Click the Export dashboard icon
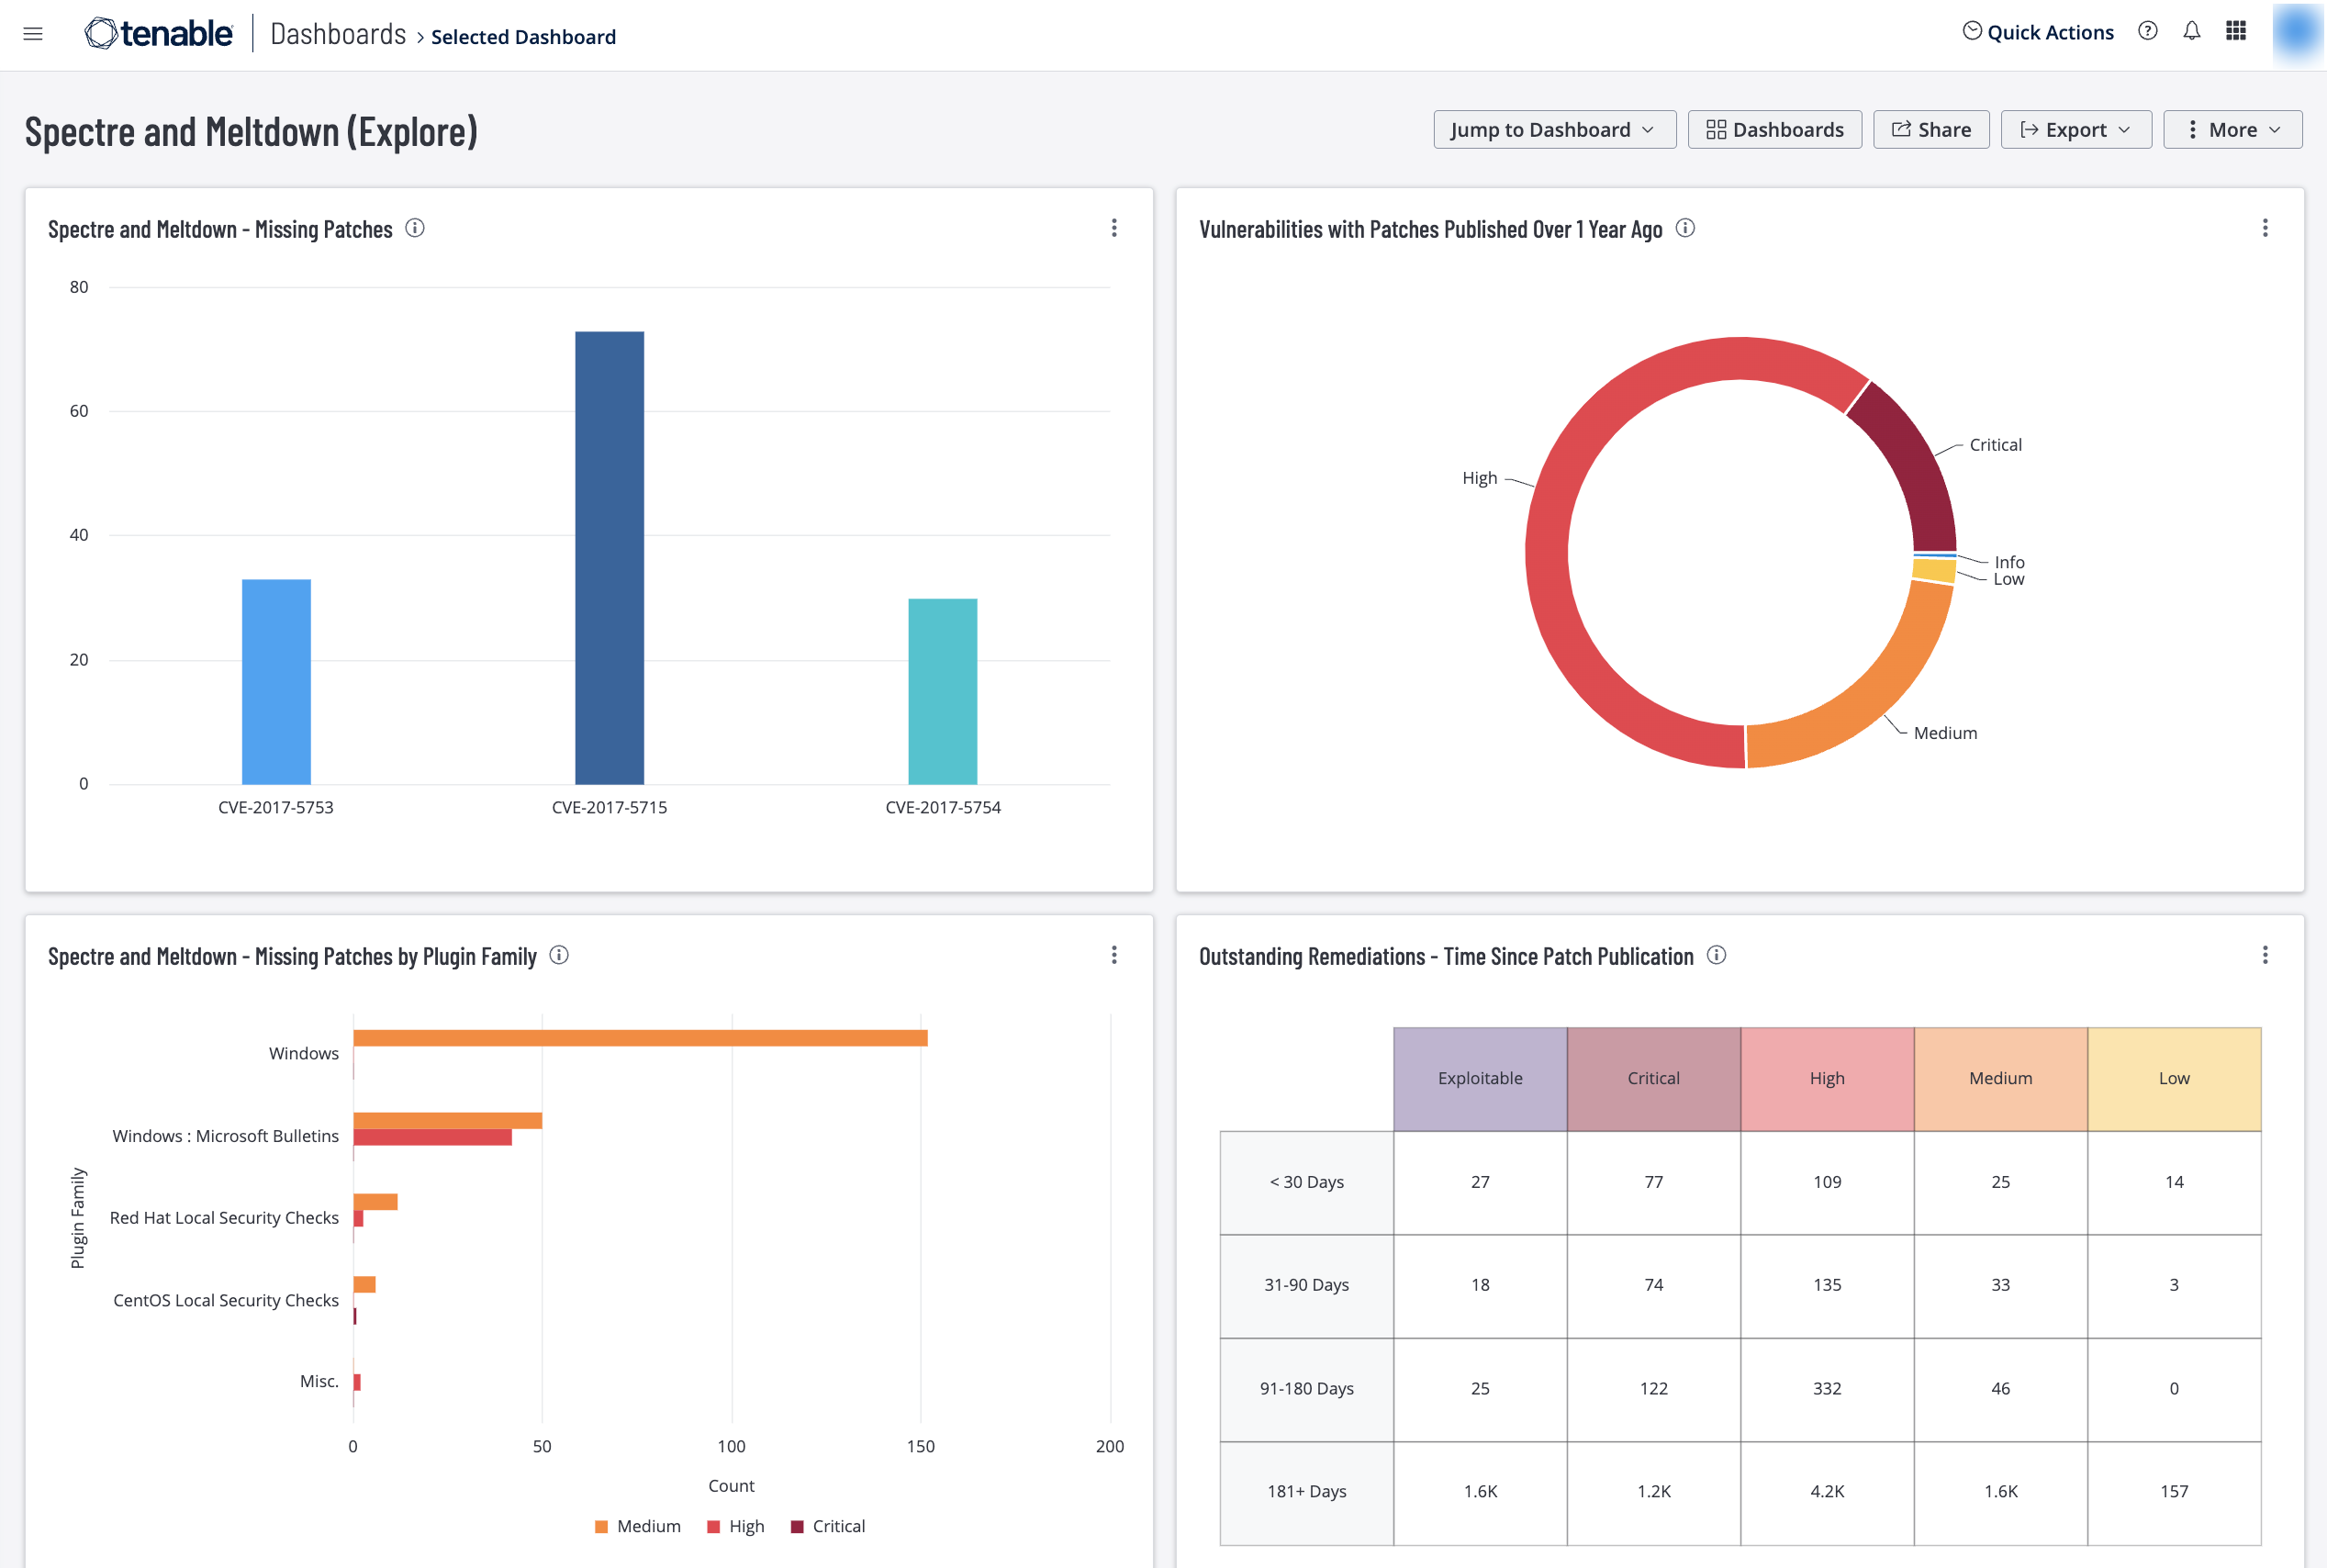Image resolution: width=2327 pixels, height=1568 pixels. (2074, 129)
